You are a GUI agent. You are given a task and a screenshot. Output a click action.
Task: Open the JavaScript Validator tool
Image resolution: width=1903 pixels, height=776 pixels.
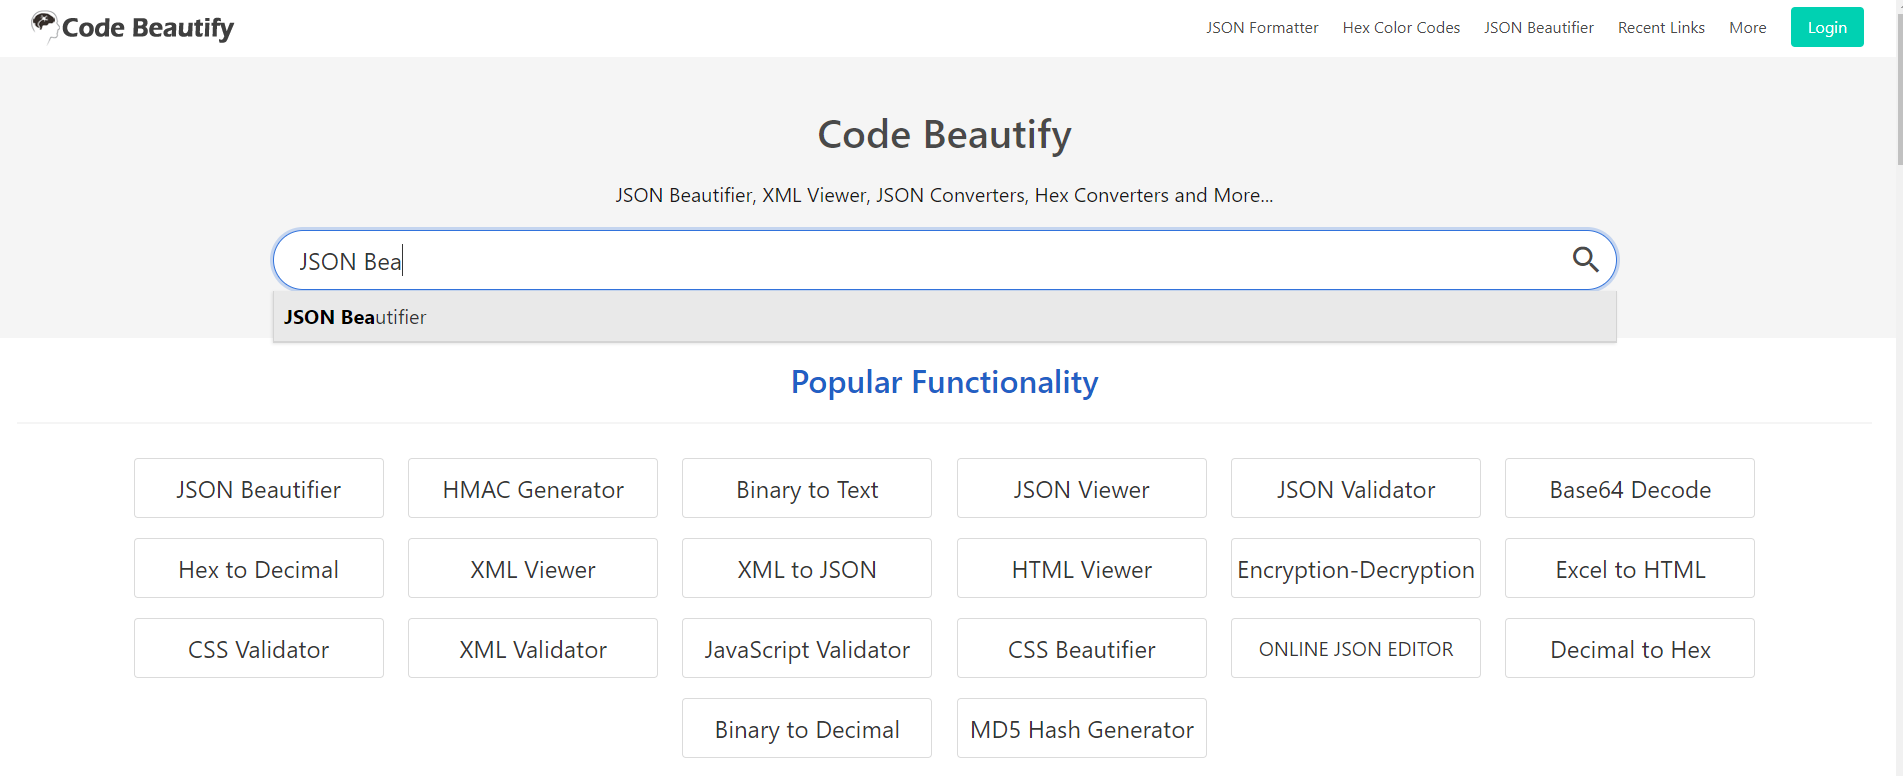click(806, 649)
